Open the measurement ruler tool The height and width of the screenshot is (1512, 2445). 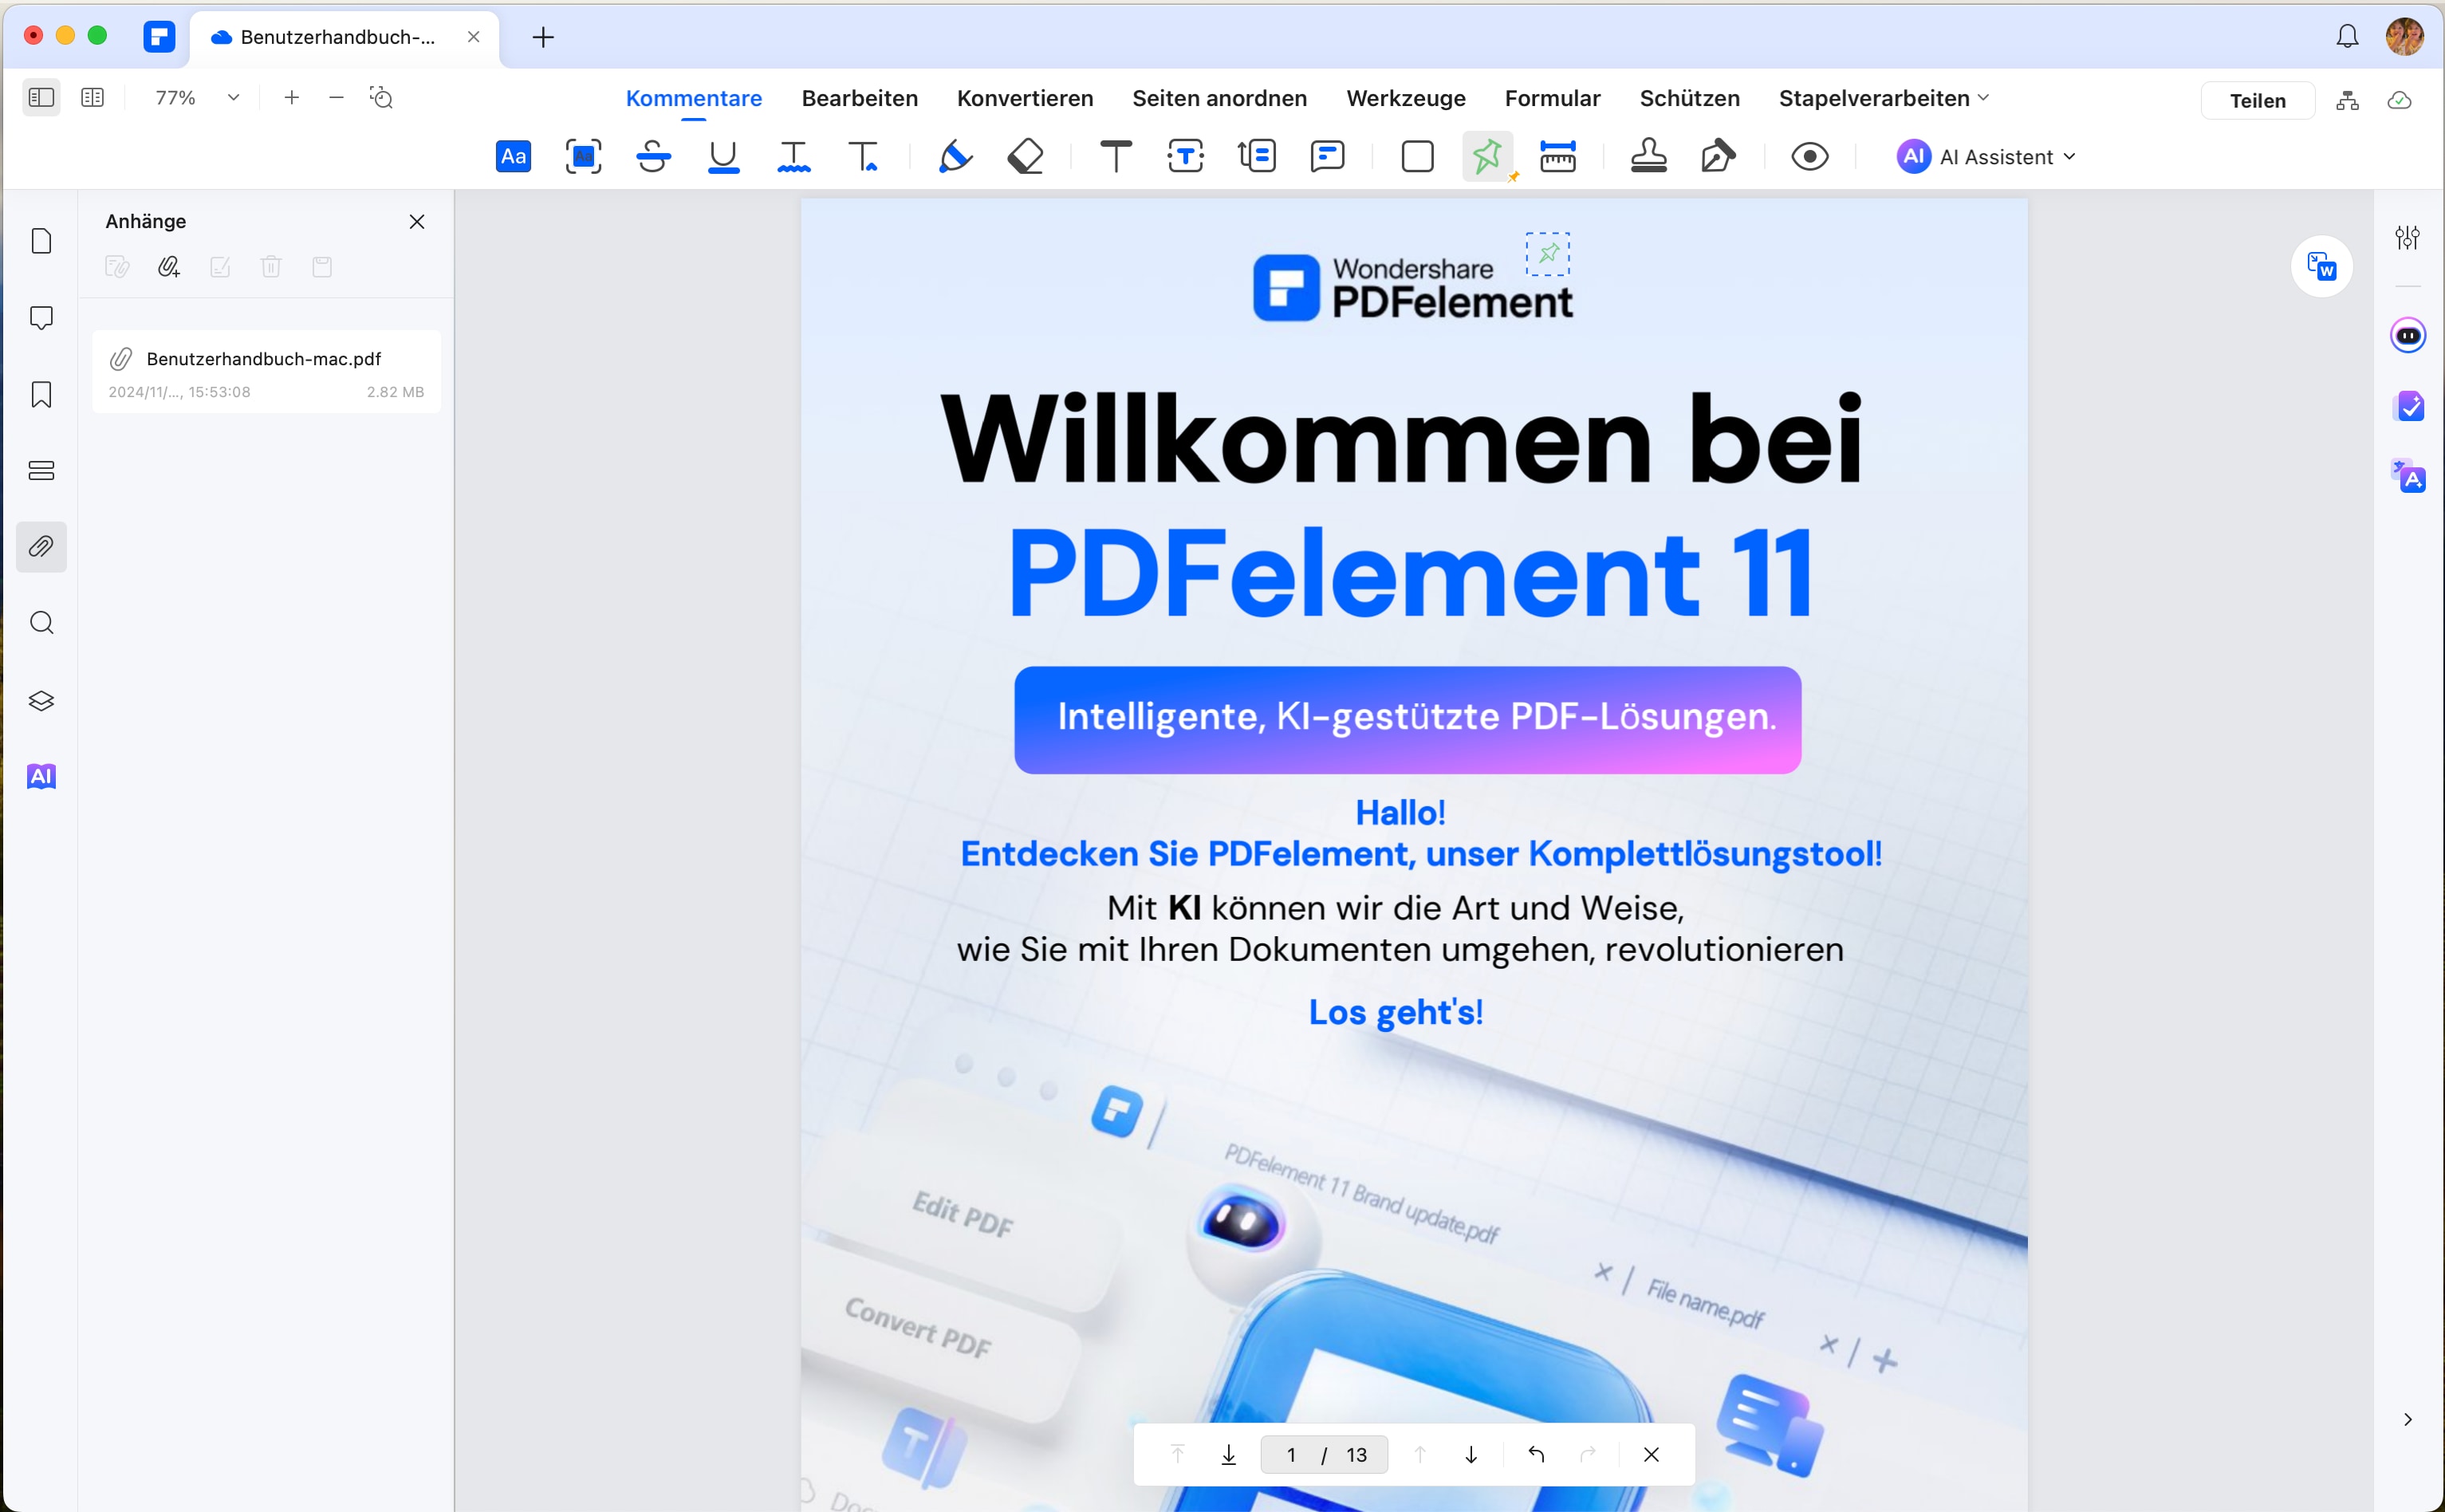coord(1557,156)
